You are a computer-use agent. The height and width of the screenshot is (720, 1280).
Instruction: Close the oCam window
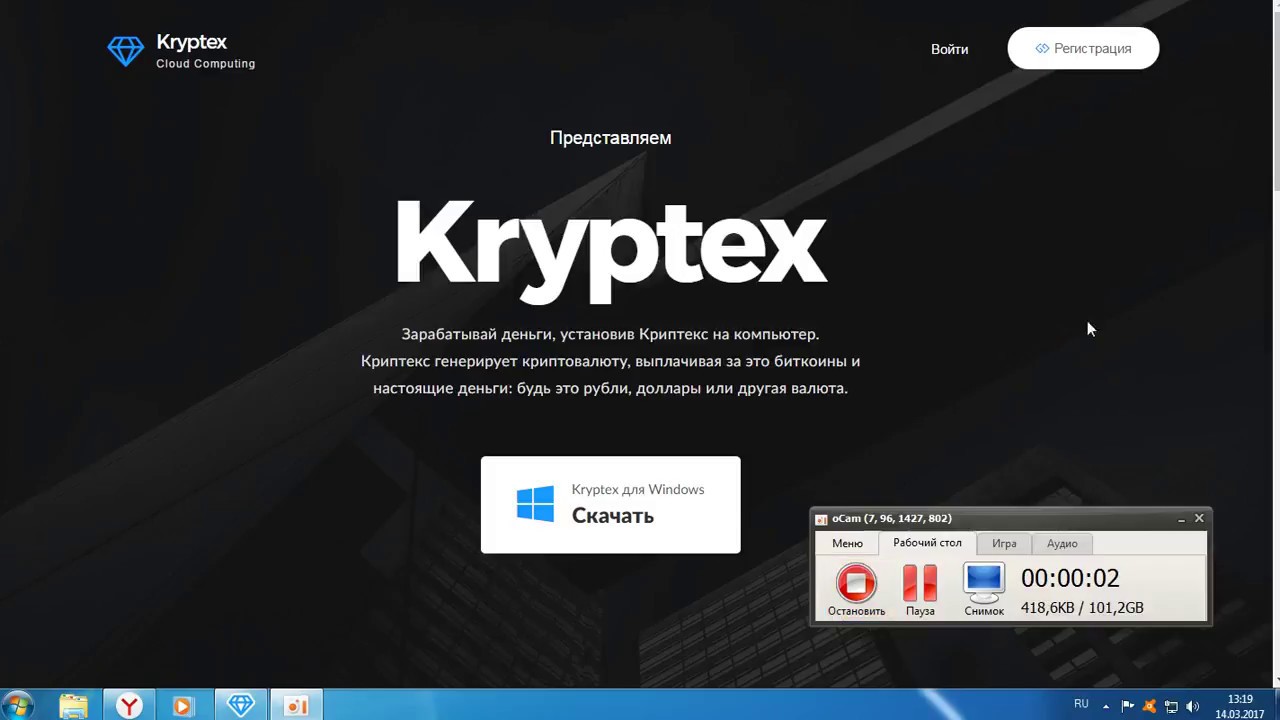1199,518
